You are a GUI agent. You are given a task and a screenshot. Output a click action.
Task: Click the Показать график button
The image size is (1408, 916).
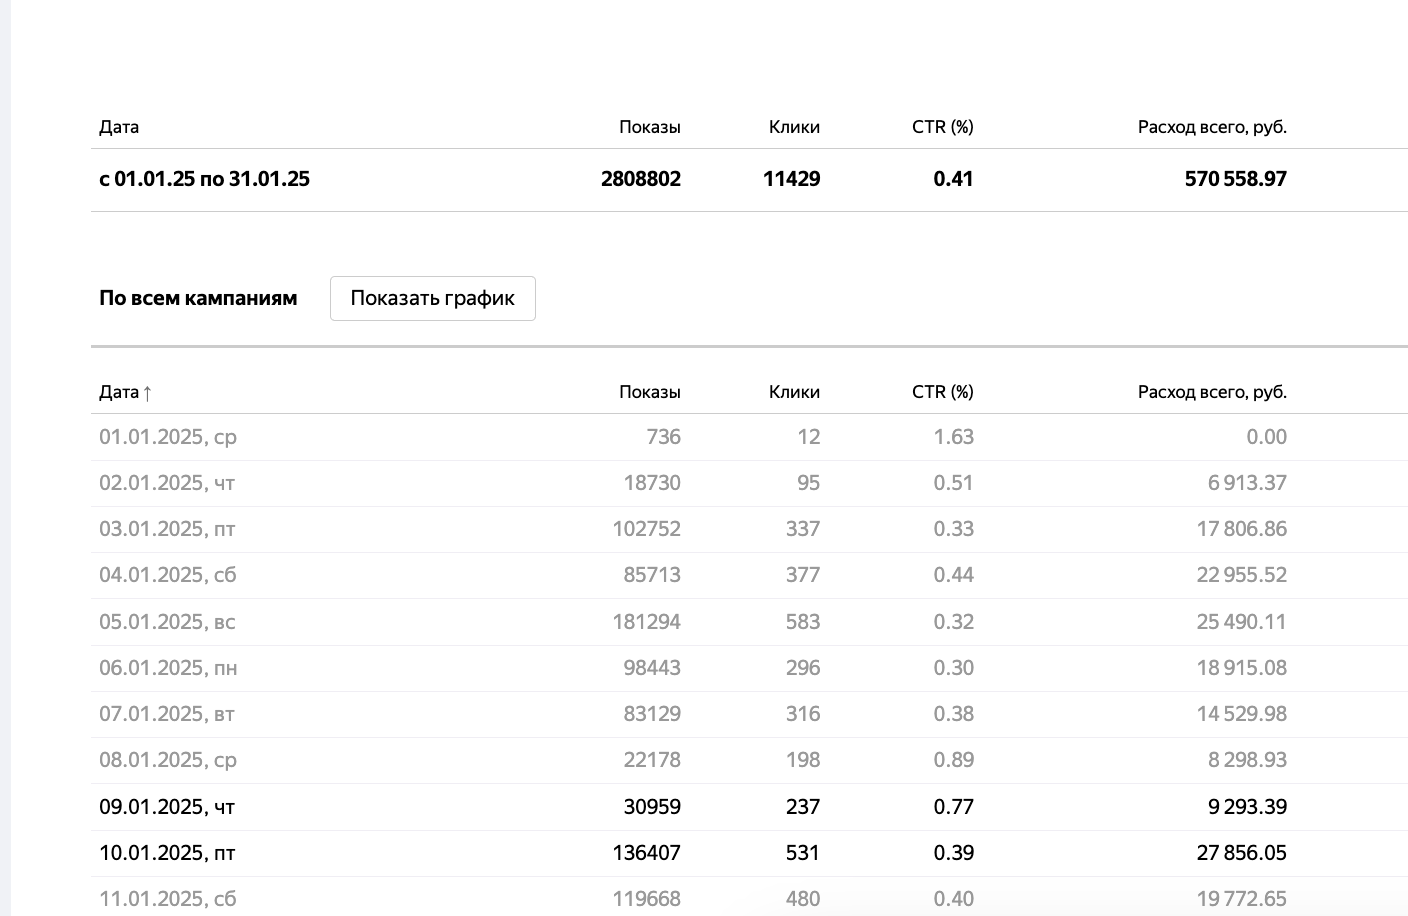tap(432, 298)
